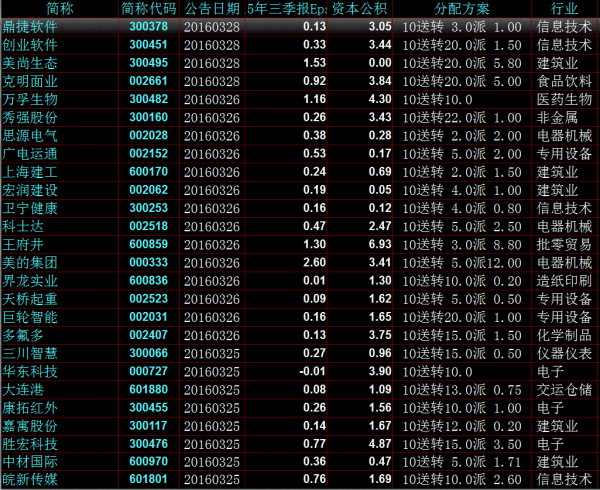Screen dimensions: 600x490
Task: Select stock name 思源电气
Action: coord(30,136)
